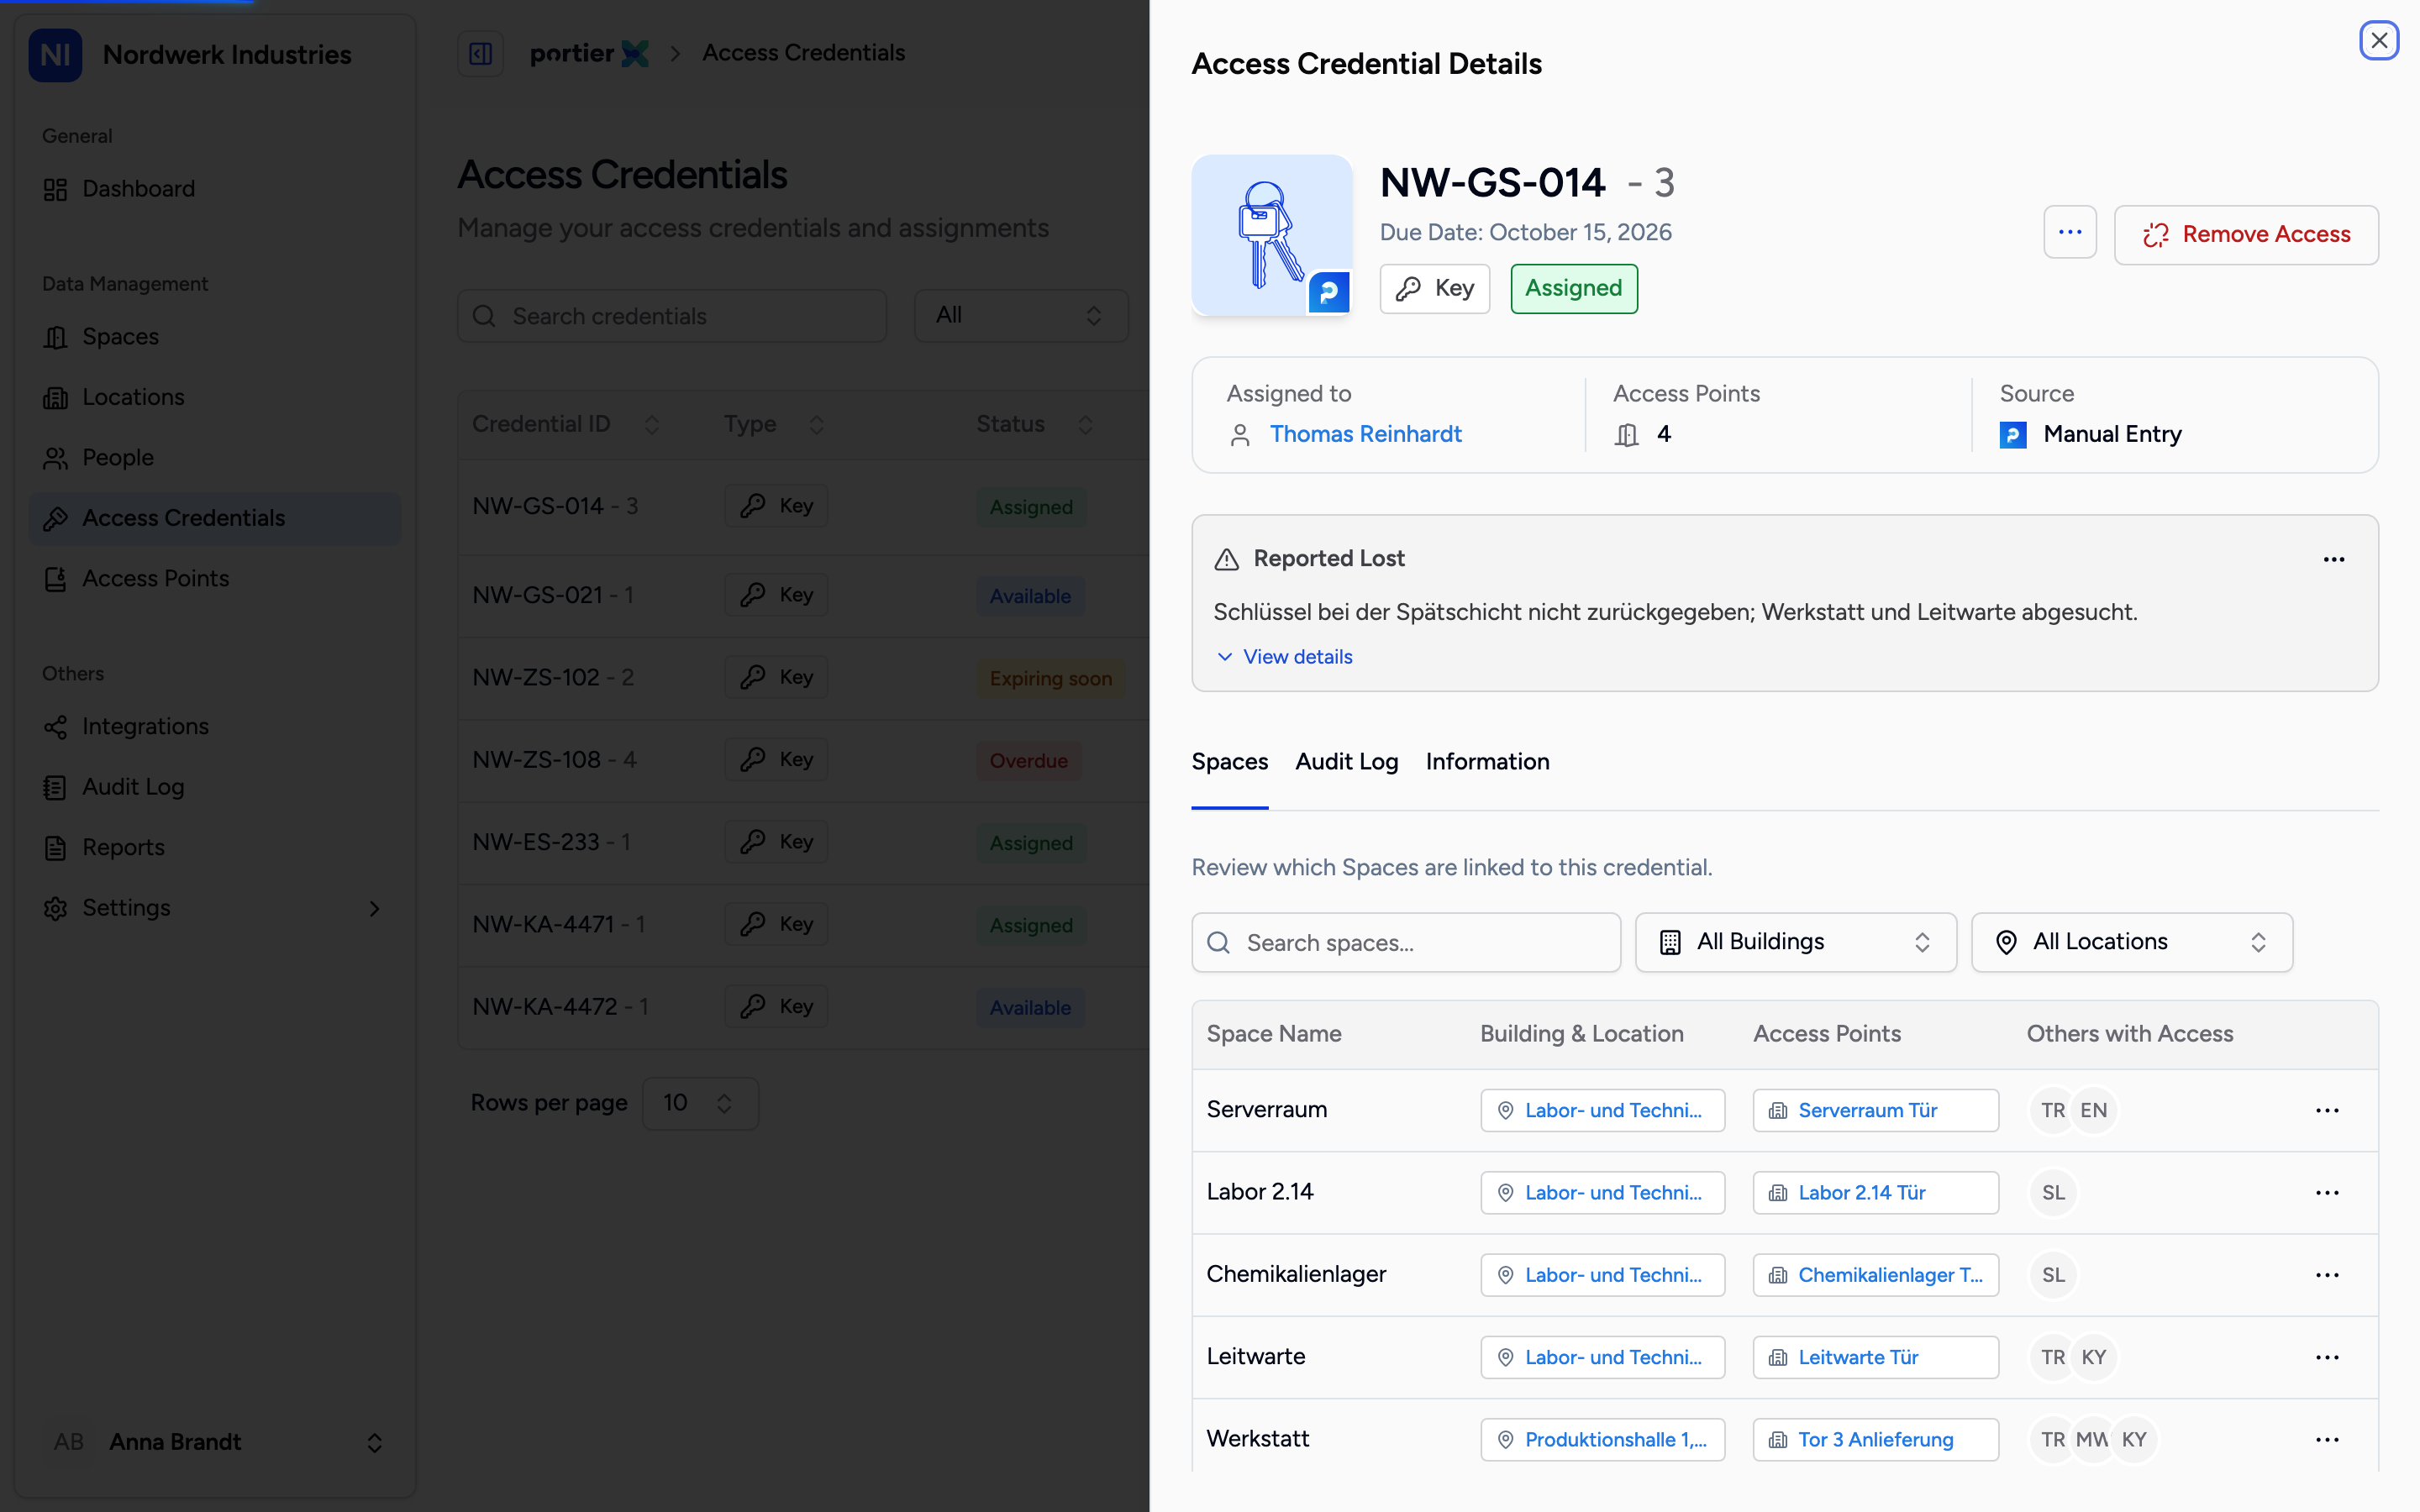Open the Serverraum Tür access point

[x=1875, y=1110]
